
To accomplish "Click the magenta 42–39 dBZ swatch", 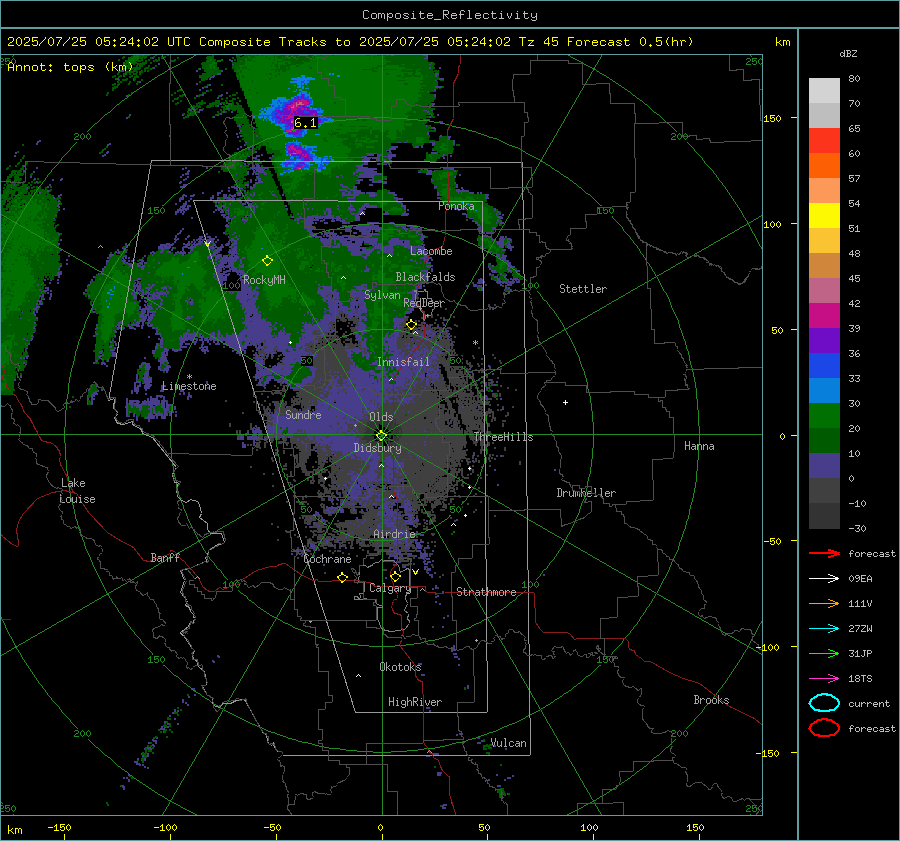I will [x=824, y=316].
